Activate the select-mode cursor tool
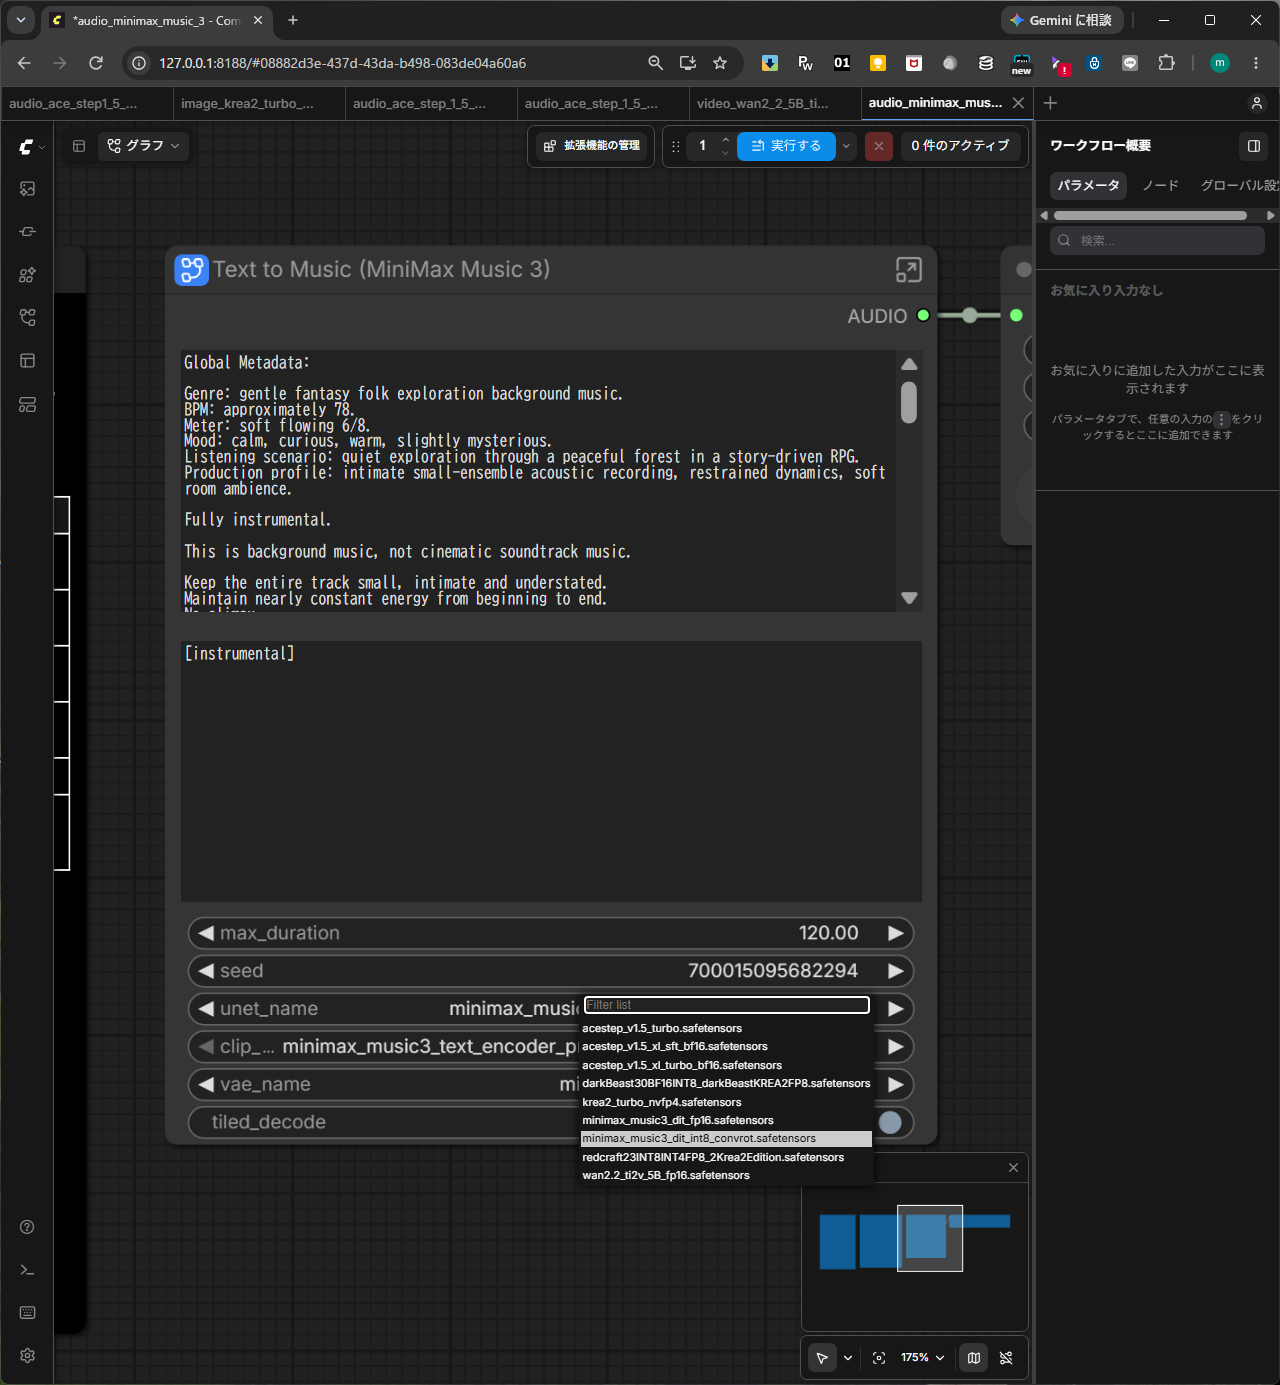The width and height of the screenshot is (1280, 1385). pos(822,1358)
